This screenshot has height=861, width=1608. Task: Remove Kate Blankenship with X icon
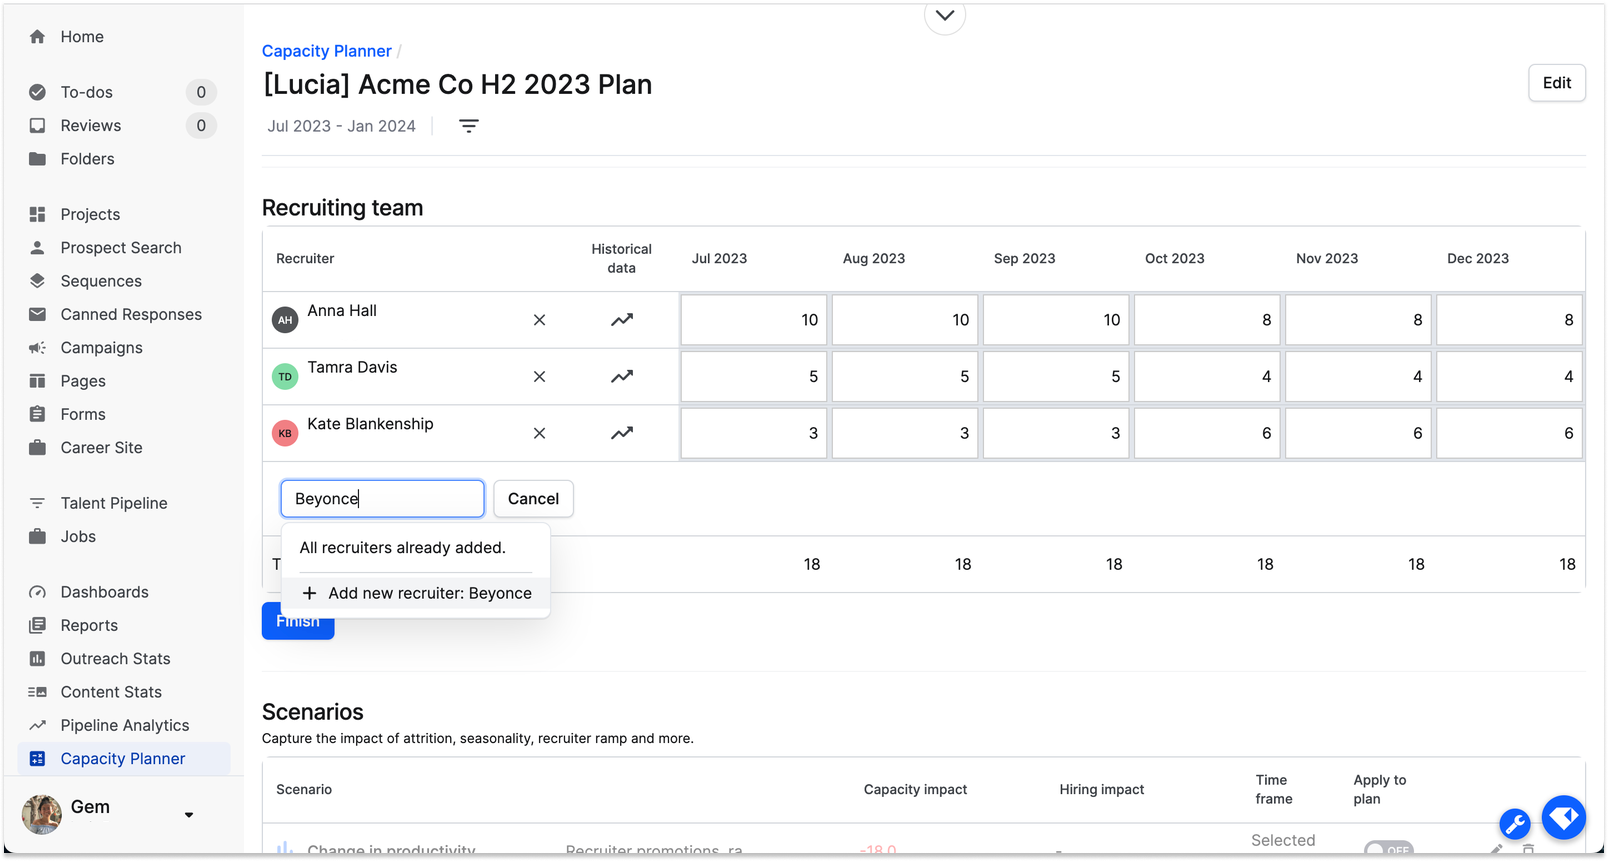click(539, 433)
